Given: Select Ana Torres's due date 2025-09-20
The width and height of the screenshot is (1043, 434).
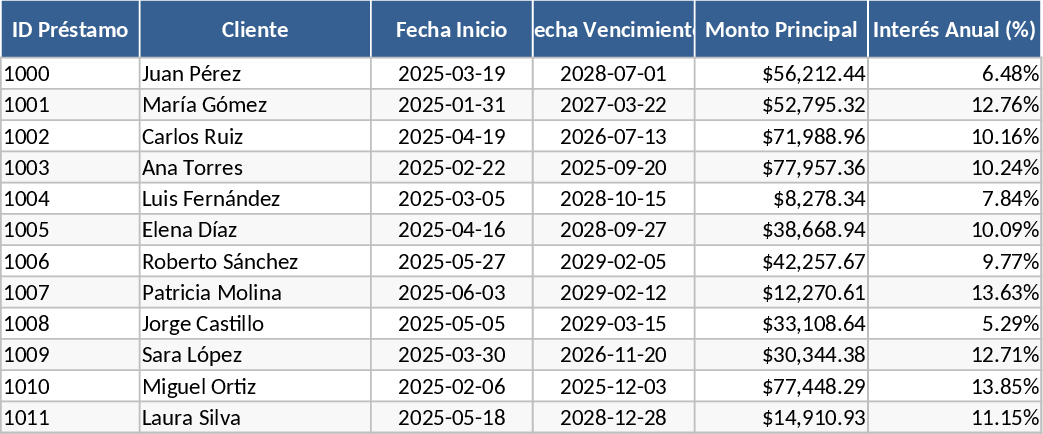Looking at the screenshot, I should [x=613, y=168].
